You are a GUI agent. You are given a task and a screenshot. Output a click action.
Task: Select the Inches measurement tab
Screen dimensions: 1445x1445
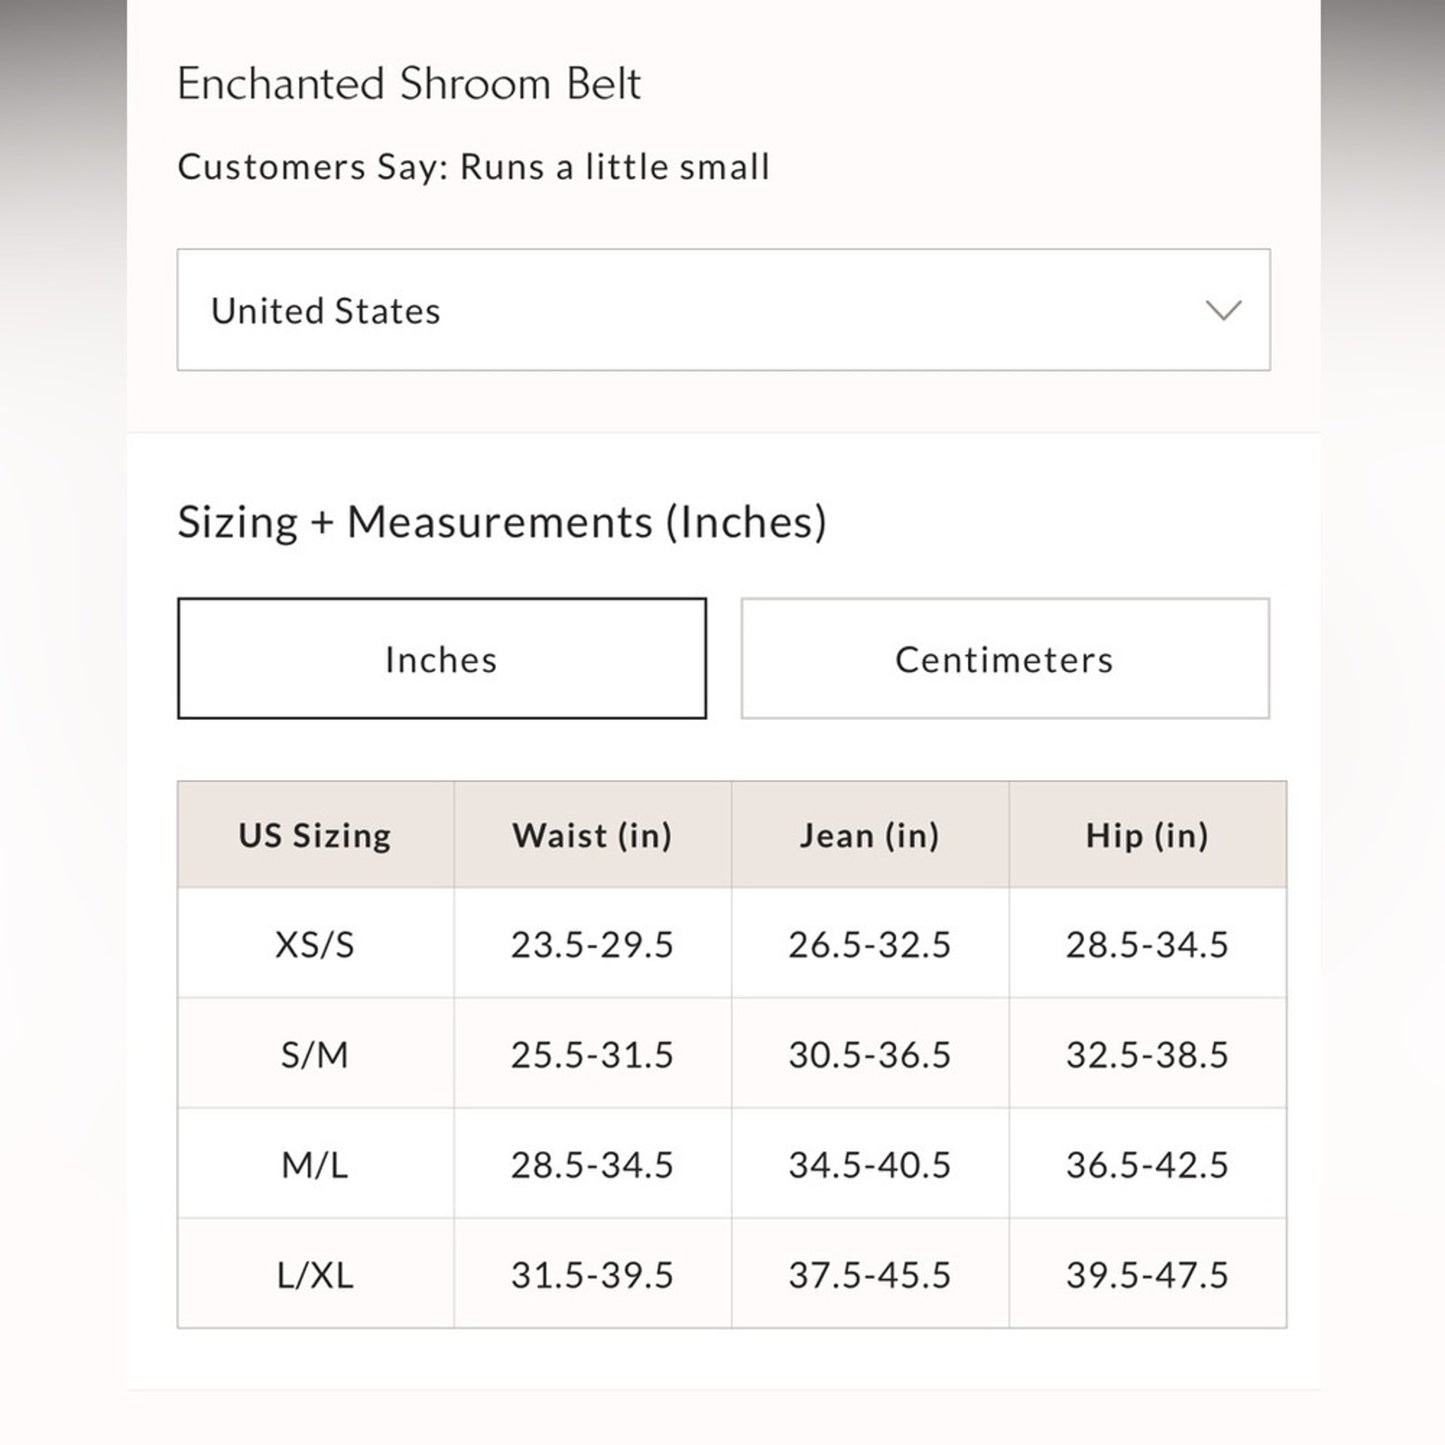[x=441, y=658]
